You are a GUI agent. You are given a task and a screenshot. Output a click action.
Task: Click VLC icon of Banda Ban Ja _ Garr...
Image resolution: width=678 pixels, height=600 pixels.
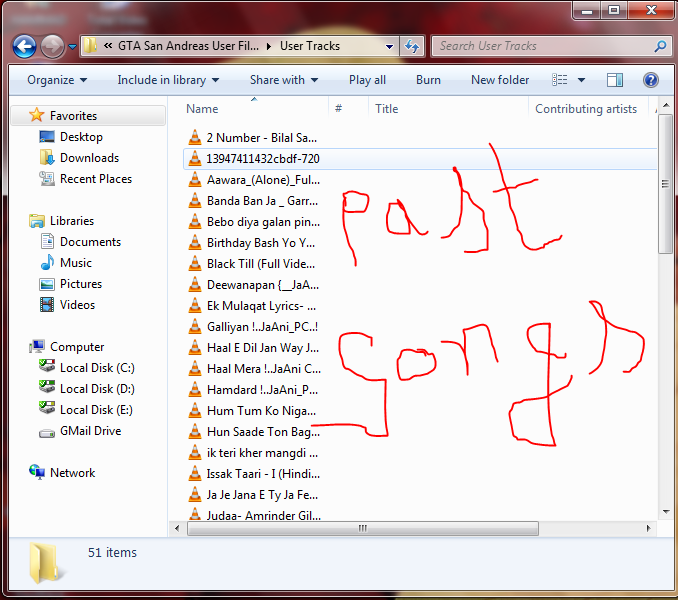pos(195,201)
